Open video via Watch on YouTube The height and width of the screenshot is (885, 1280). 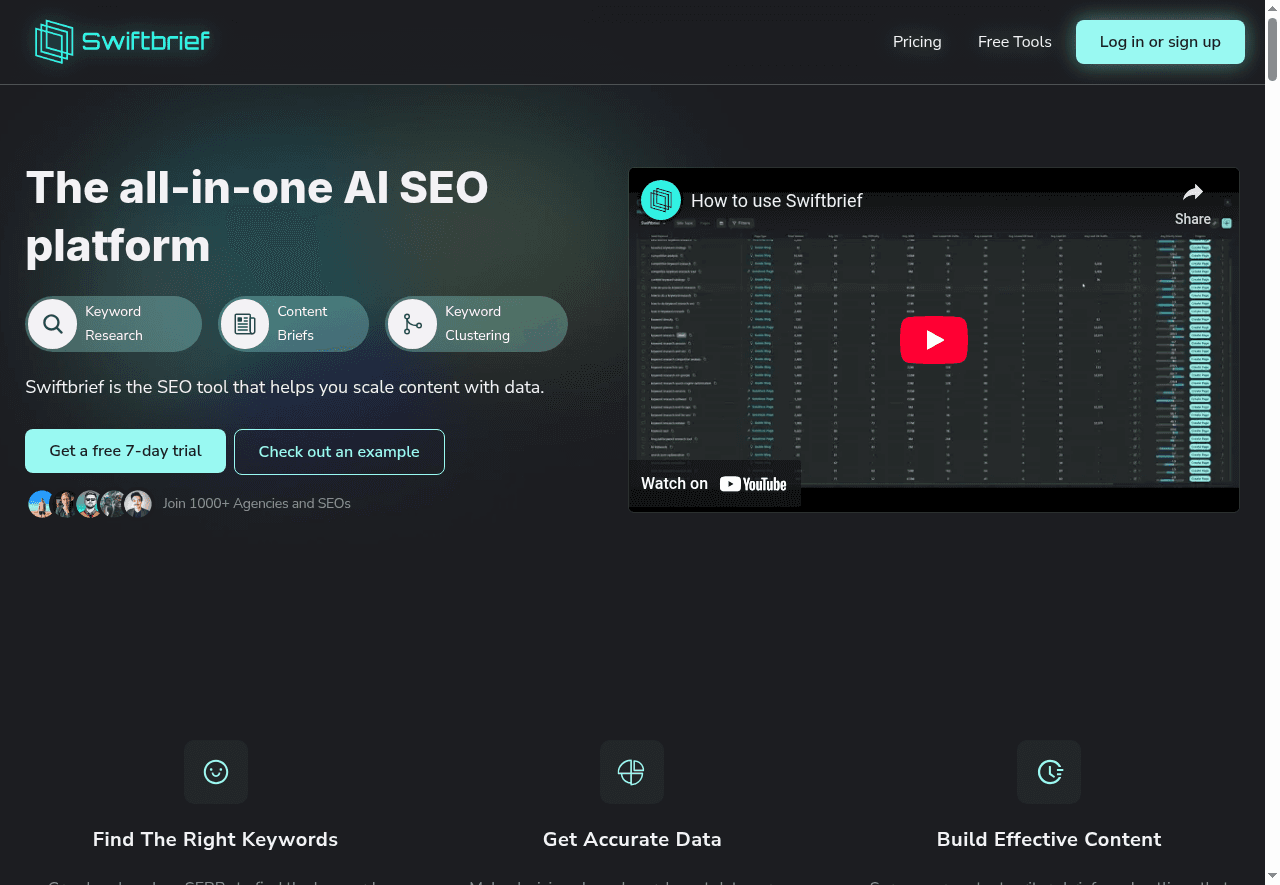coord(714,484)
